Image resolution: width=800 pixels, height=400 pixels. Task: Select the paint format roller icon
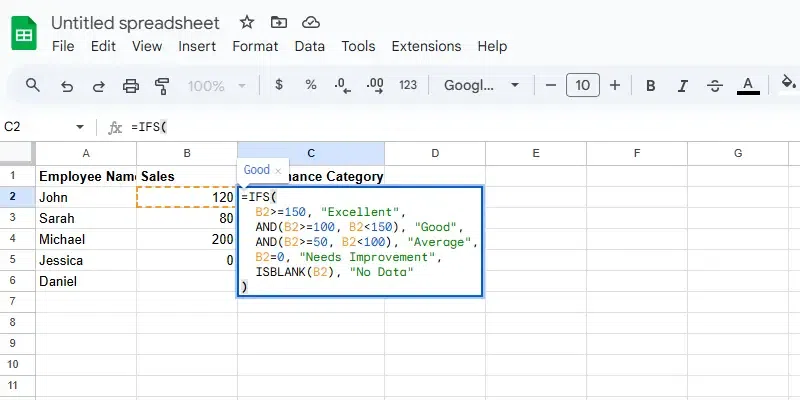(x=161, y=85)
